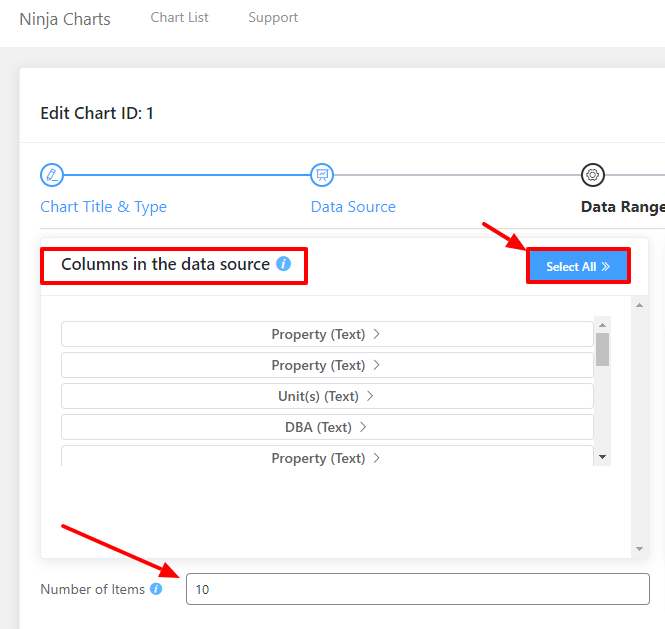Click info icon beside Columns in data source
The image size is (665, 629).
click(284, 264)
